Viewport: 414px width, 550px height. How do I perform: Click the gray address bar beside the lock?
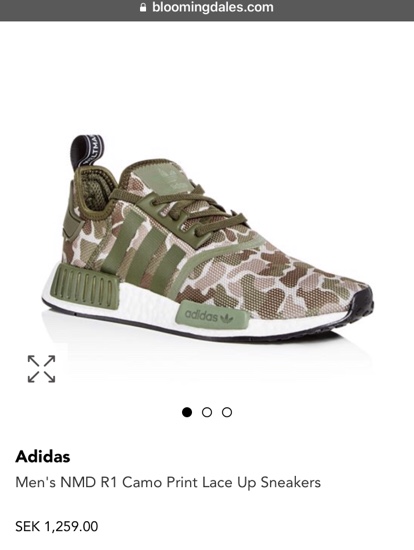click(207, 10)
